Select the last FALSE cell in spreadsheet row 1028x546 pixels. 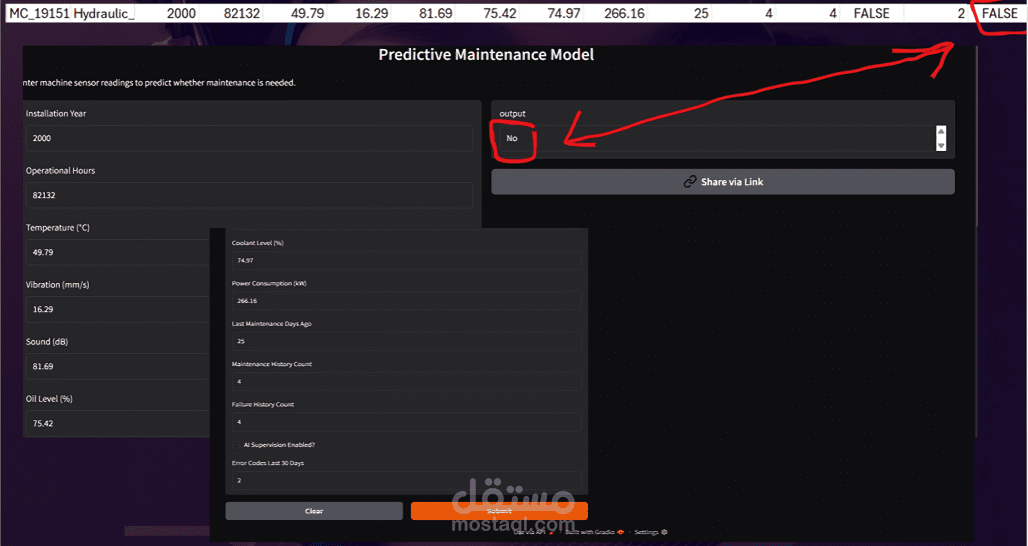click(999, 13)
